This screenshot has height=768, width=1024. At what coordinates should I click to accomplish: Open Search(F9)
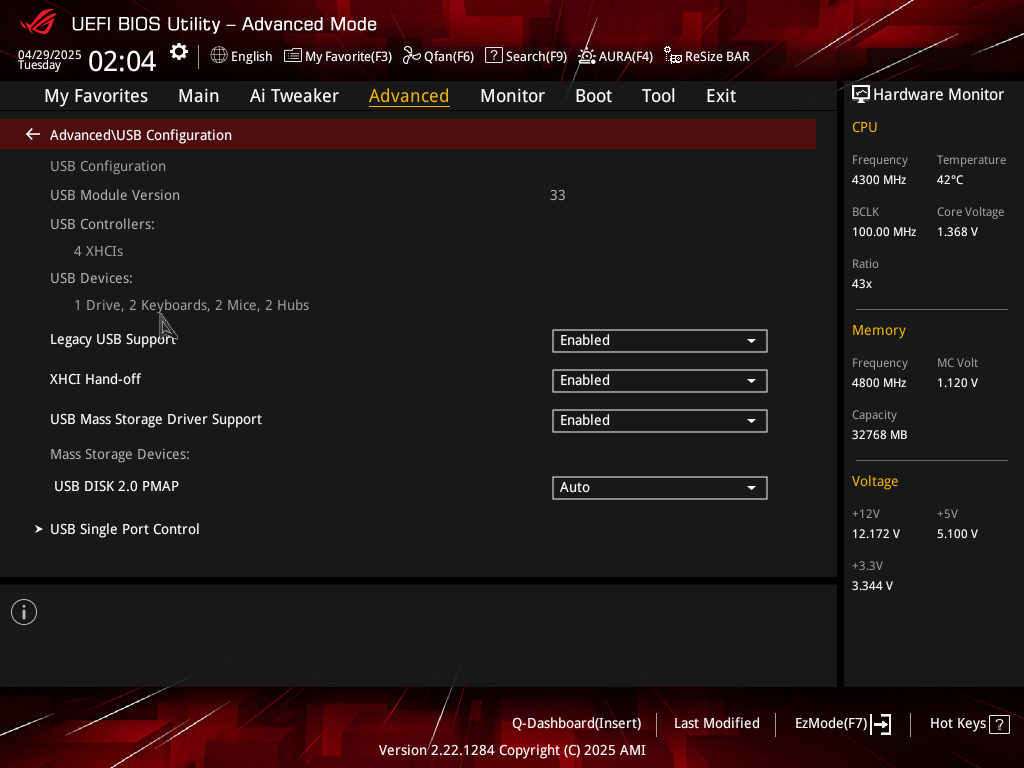[526, 56]
